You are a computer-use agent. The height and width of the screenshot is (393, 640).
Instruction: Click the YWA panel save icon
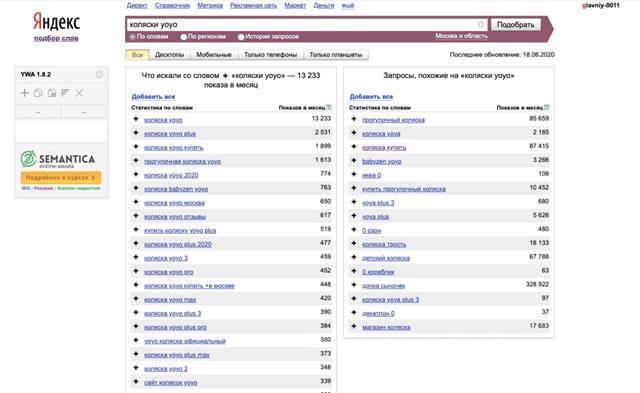pos(51,93)
